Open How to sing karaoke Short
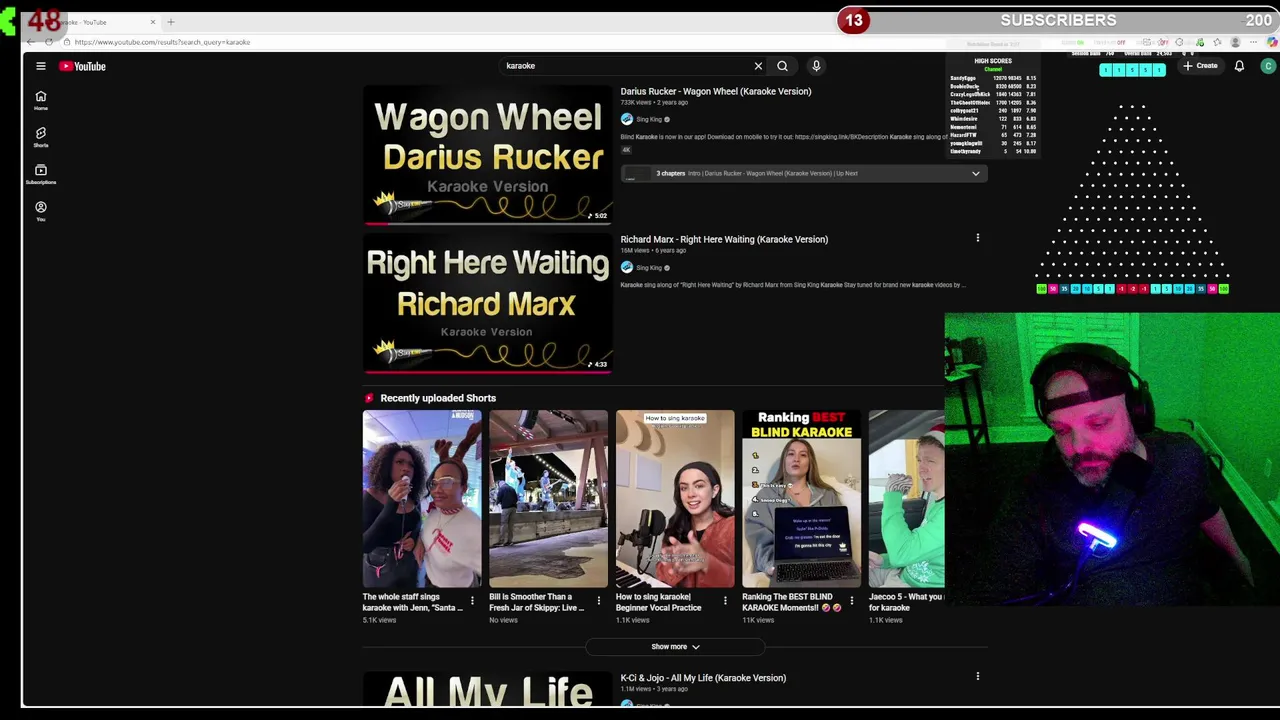The height and width of the screenshot is (720, 1280). pyautogui.click(x=675, y=498)
